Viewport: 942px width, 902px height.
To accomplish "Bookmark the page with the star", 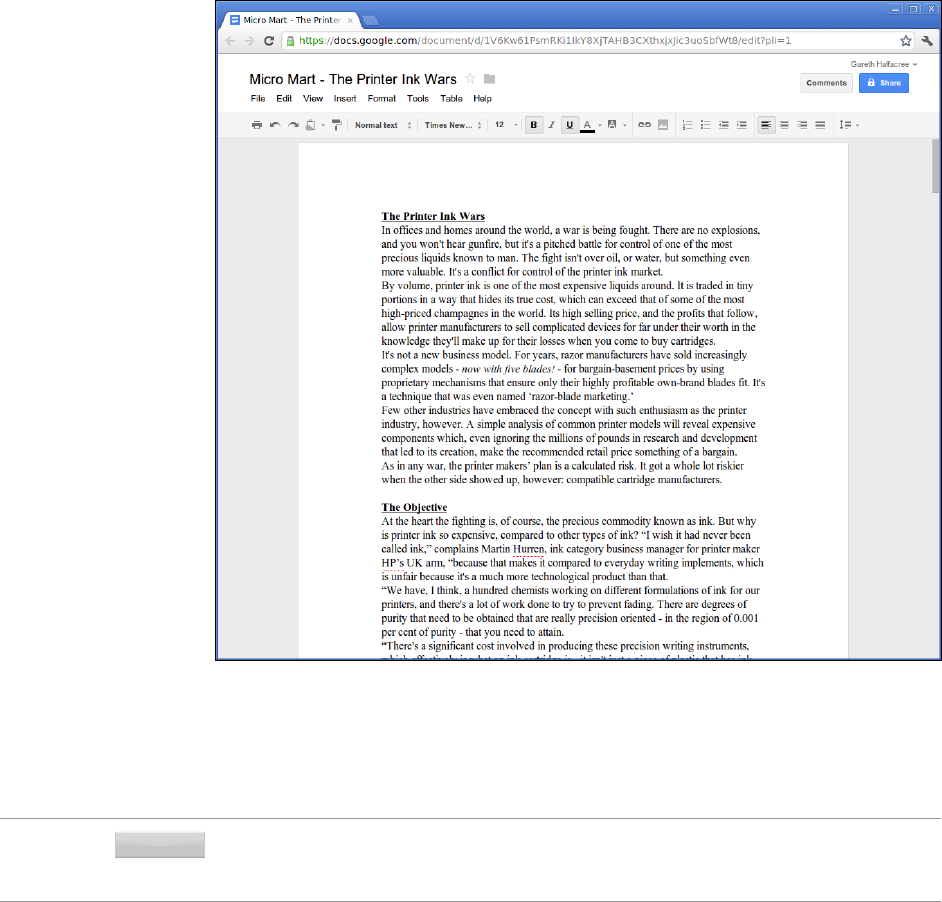I will tap(905, 41).
